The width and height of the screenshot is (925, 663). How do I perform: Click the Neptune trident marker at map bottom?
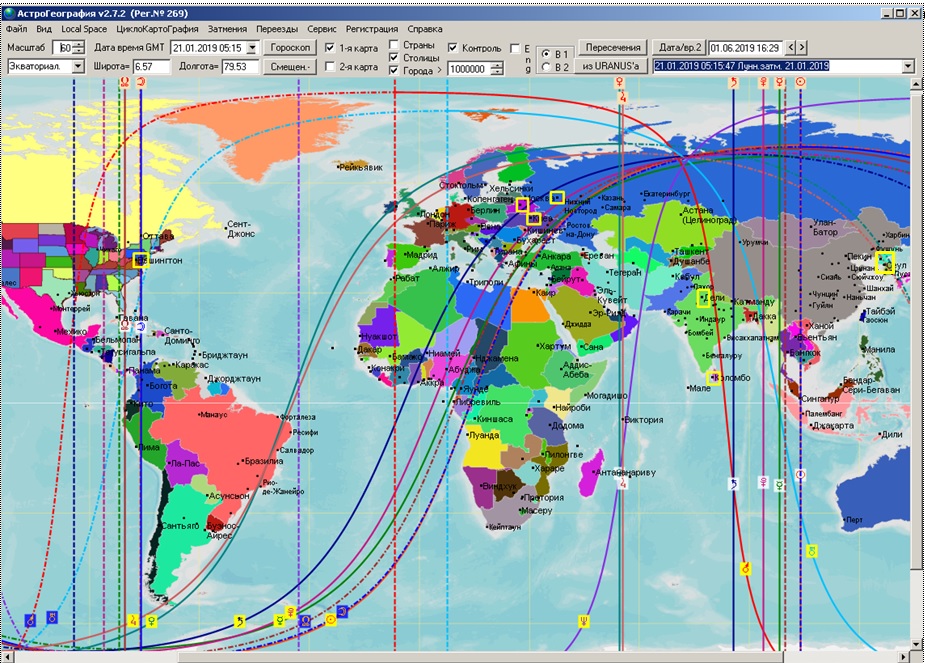click(583, 621)
